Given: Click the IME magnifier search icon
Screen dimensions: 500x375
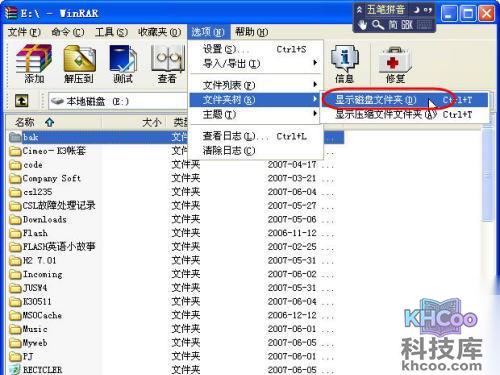Looking at the screenshot, I should point(378,25).
